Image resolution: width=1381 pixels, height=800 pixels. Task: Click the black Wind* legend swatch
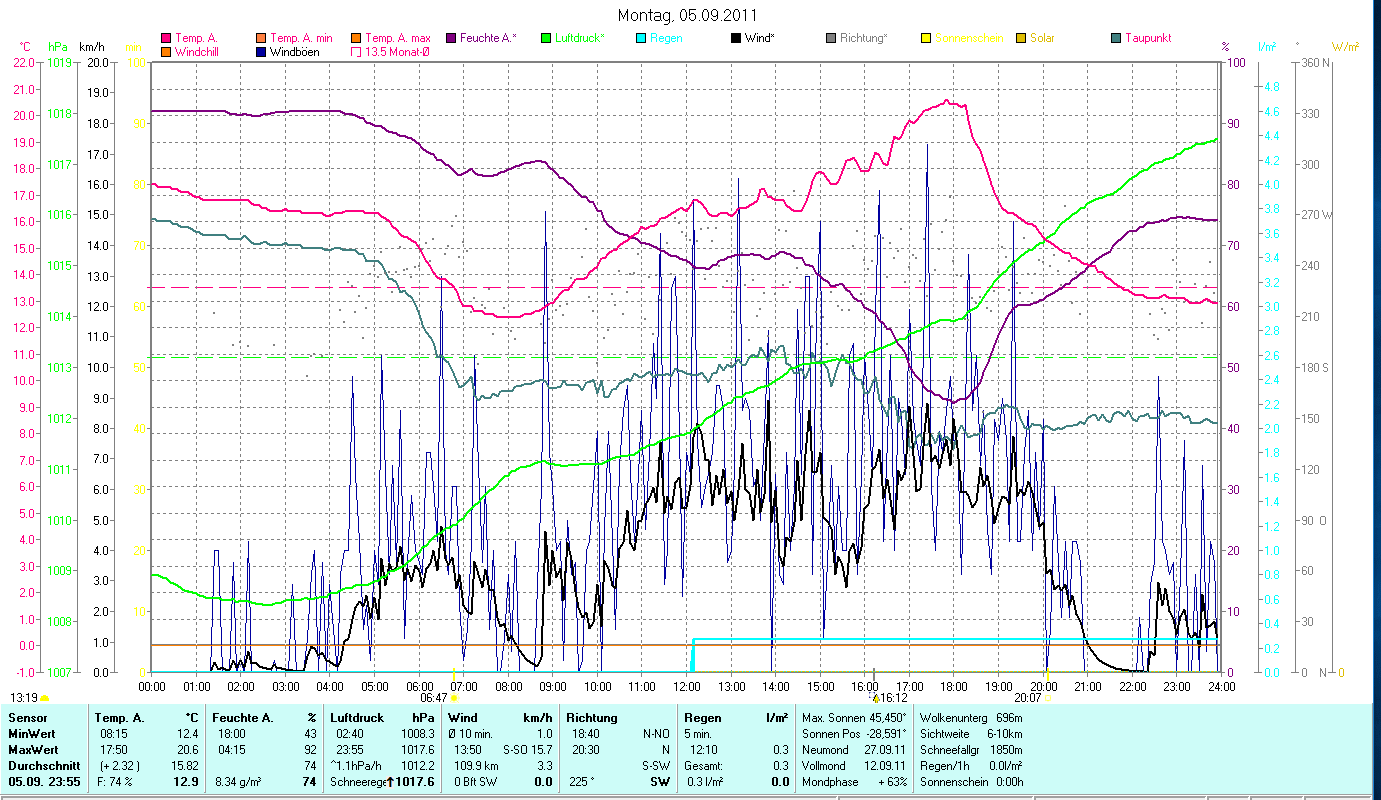click(x=736, y=38)
